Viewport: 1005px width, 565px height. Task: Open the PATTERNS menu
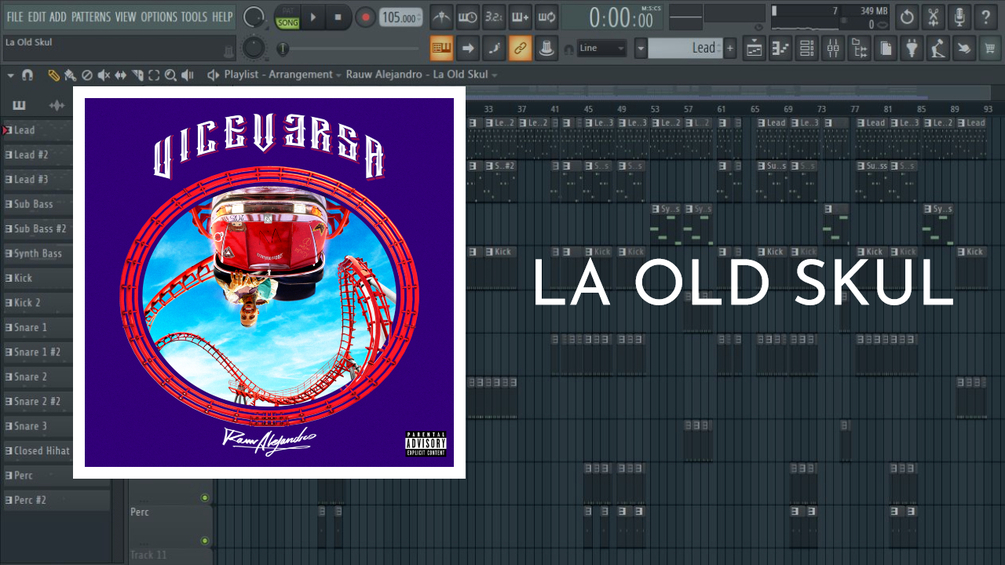pyautogui.click(x=91, y=17)
